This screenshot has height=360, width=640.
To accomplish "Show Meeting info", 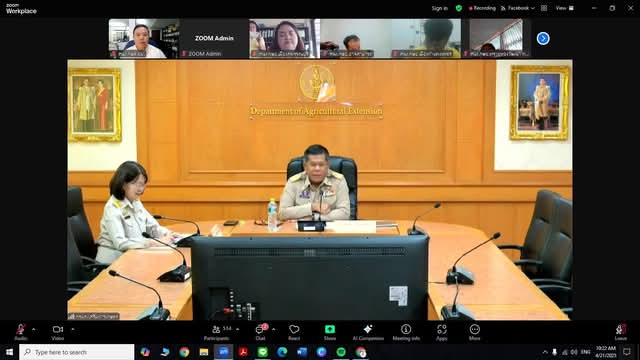I will pos(406,332).
